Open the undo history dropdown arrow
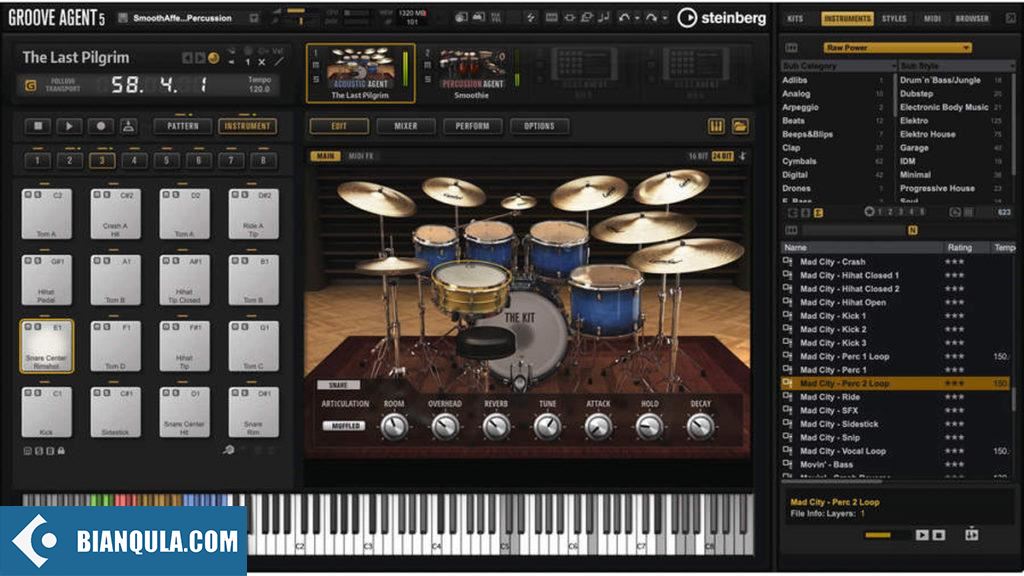Screen dimensions: 1024x576 click(x=636, y=18)
